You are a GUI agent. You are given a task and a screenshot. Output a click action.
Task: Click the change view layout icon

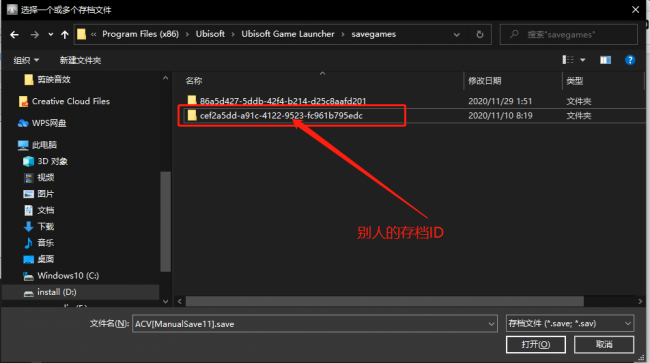(568, 60)
